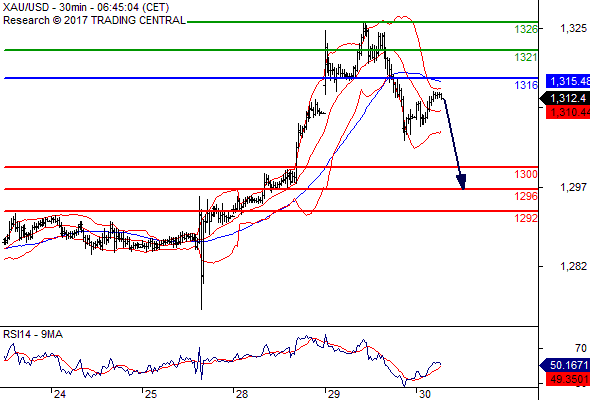This screenshot has width=590, height=400.
Task: Click the green 1326 resistance label
Action: [x=526, y=29]
